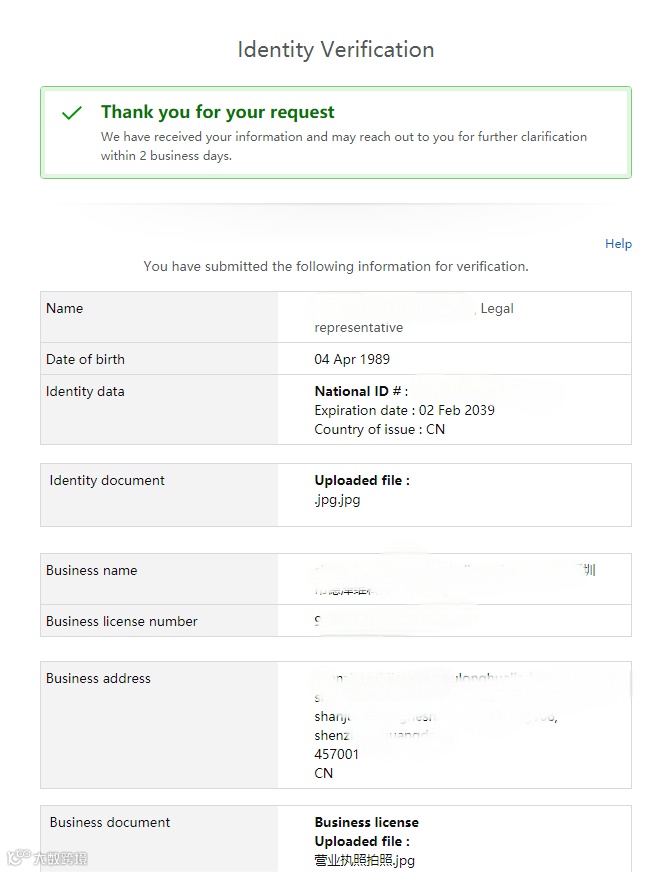The image size is (663, 872).
Task: Click the Business license number label
Action: (x=121, y=621)
